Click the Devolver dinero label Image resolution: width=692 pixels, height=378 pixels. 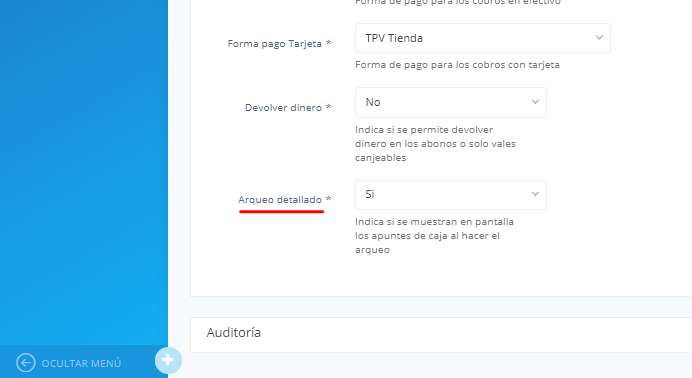[x=283, y=108]
